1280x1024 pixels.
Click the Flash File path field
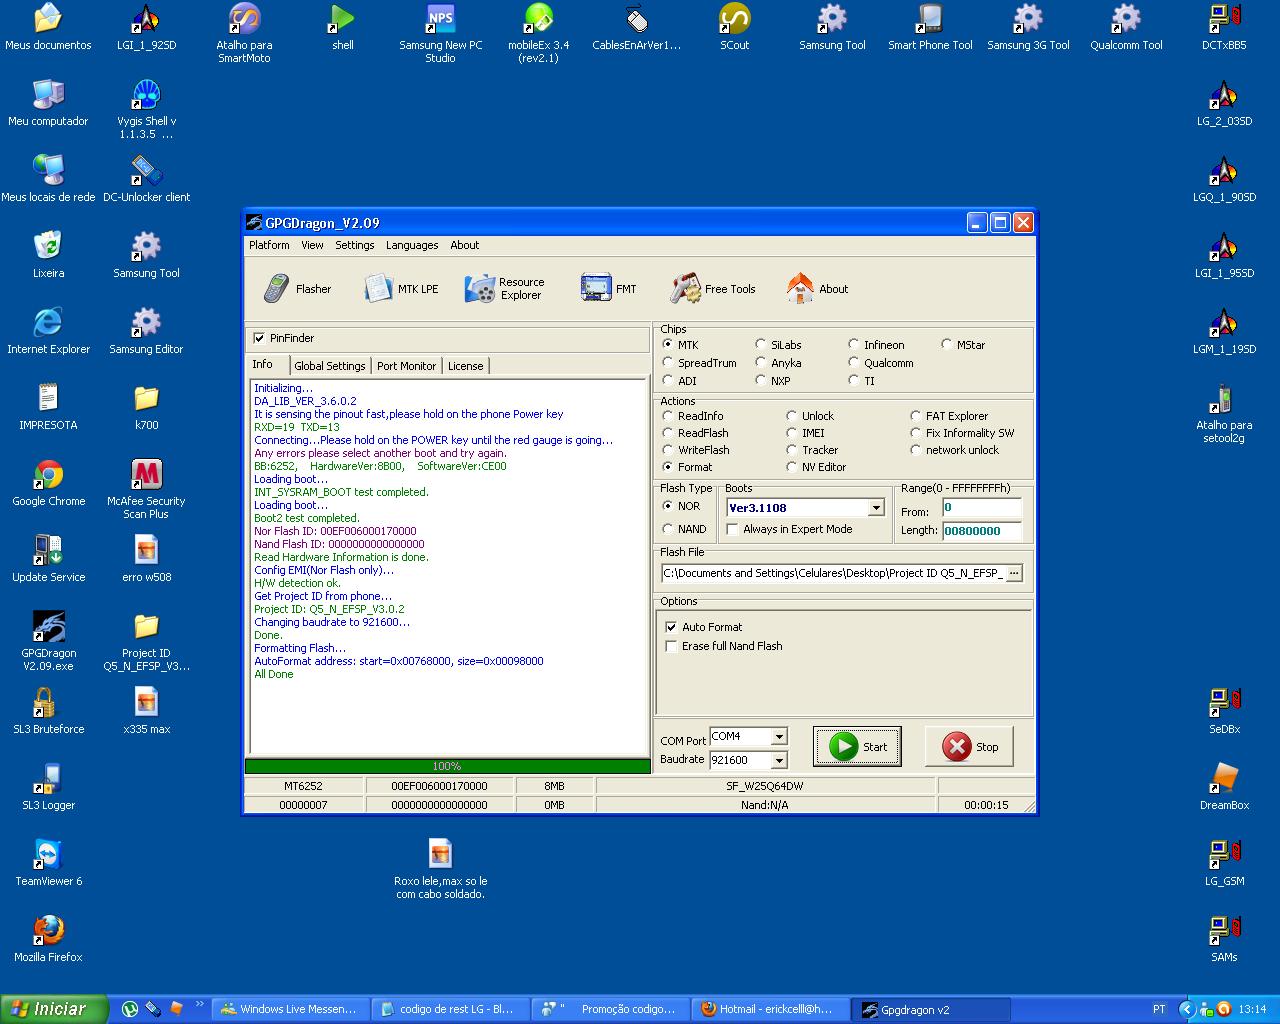833,573
